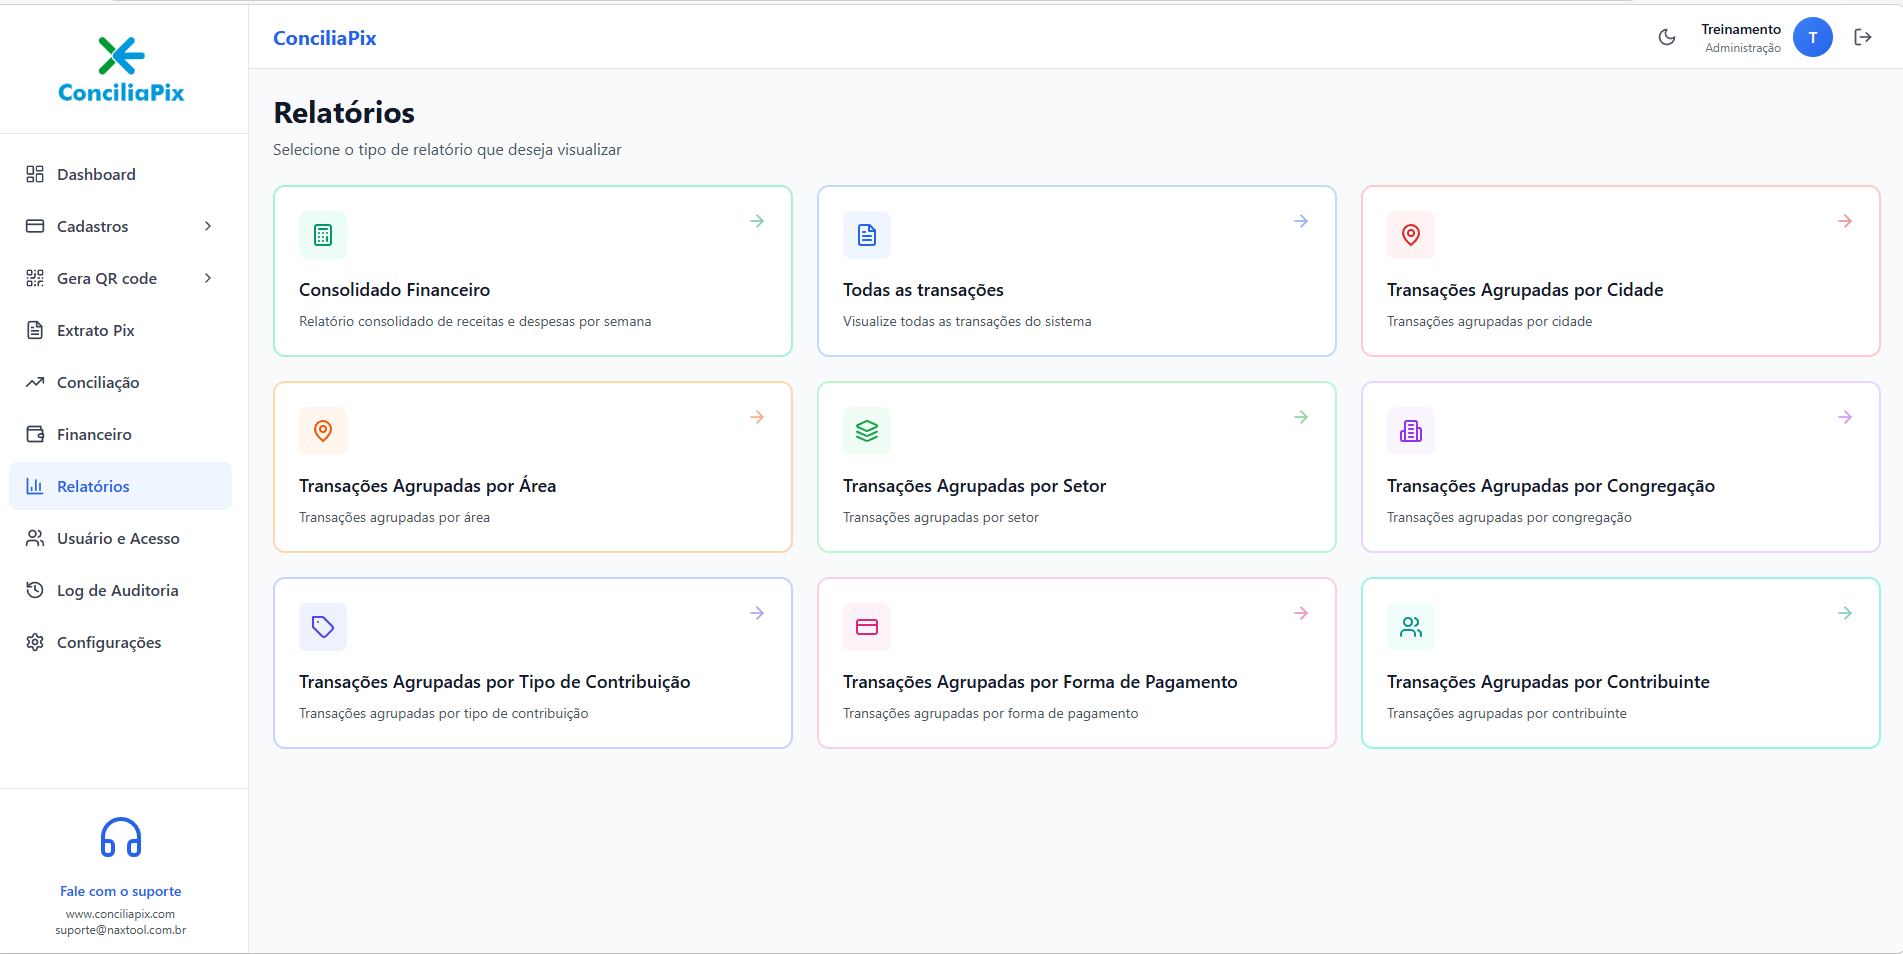Click the arrow on Transações por Área card
Screen dimensions: 1903x954
757,417
